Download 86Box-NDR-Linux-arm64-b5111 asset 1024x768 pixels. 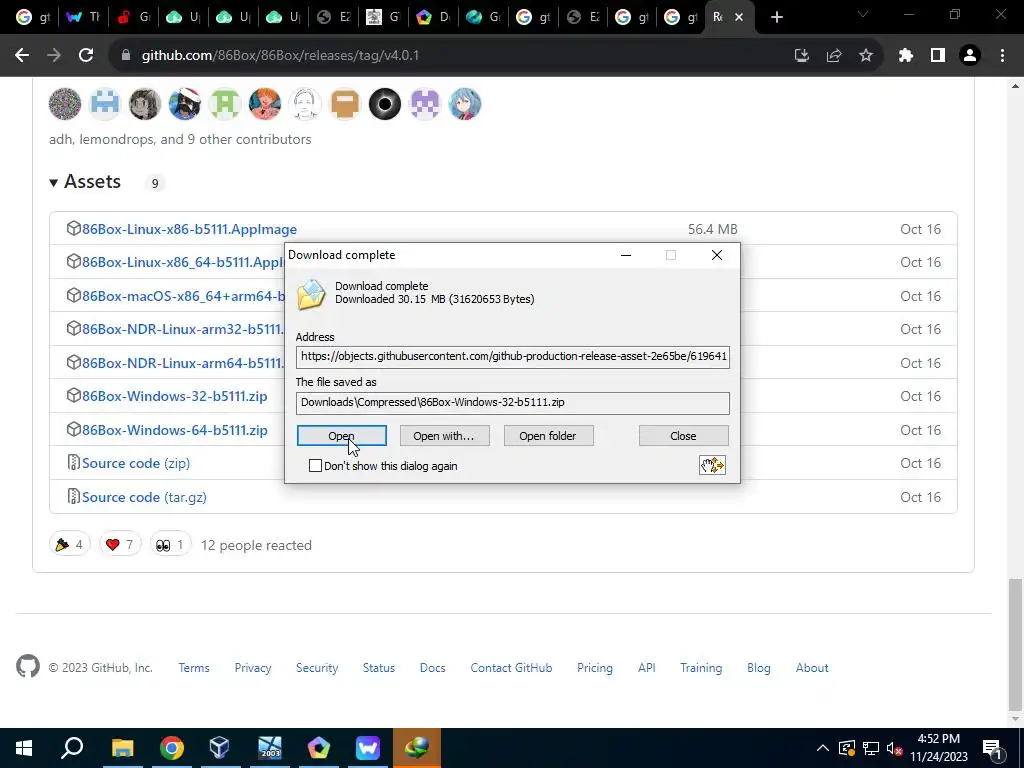(183, 363)
